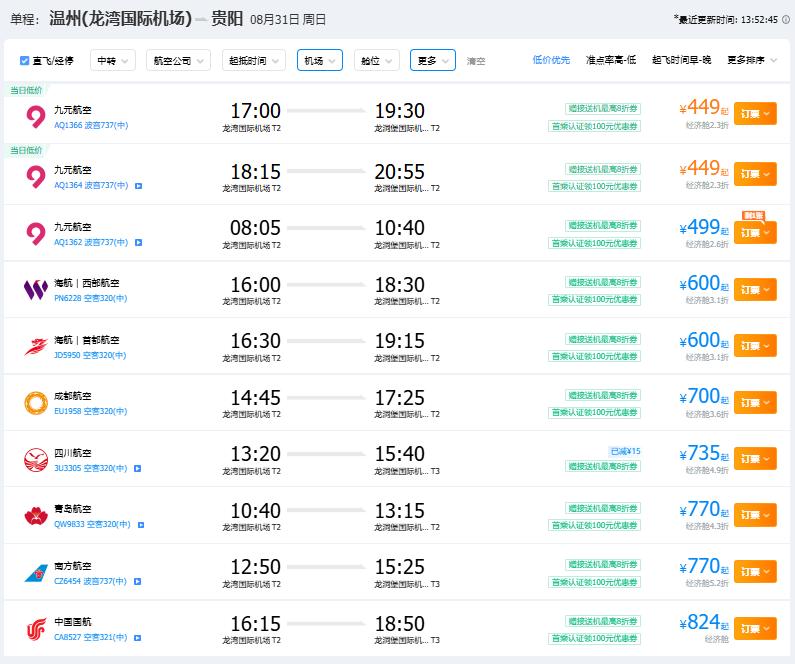Click the coupon tag 首乘认证领100元优惠券 on AQ1366 row
The image size is (795, 664).
click(594, 126)
